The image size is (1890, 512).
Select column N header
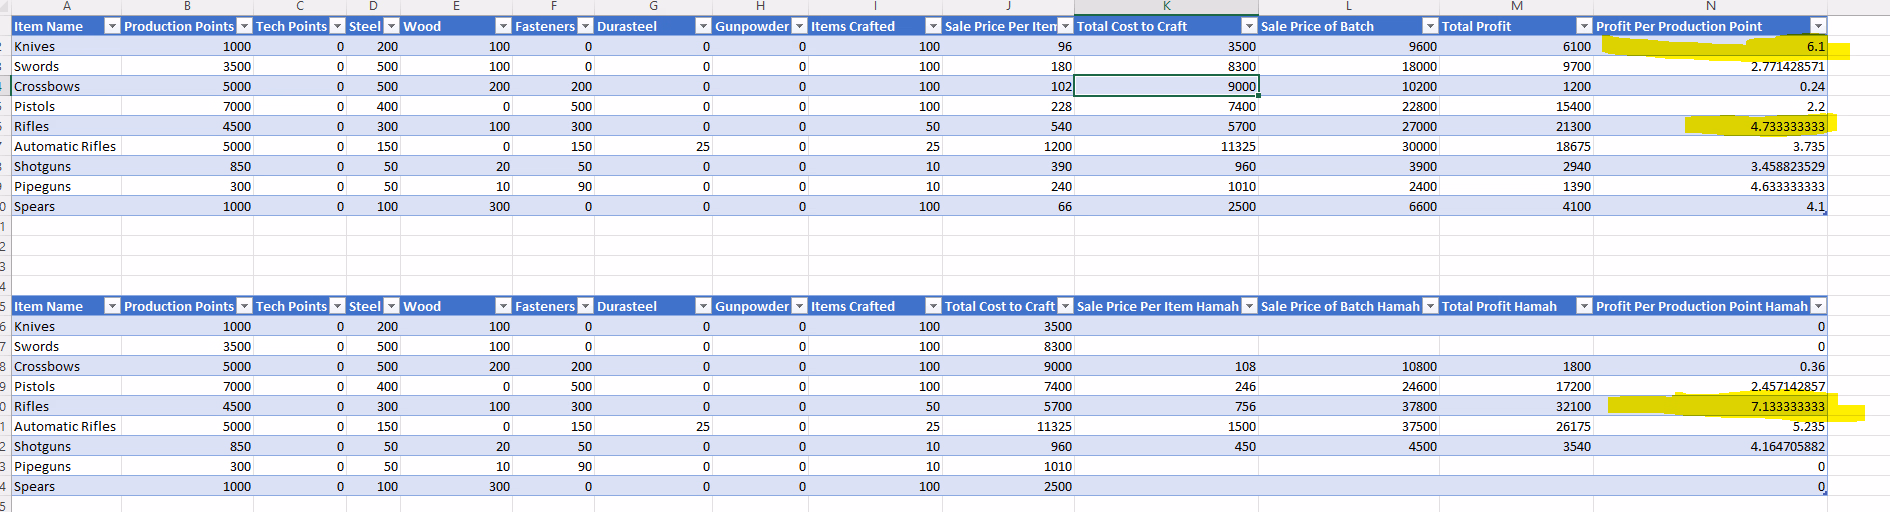tap(1710, 6)
